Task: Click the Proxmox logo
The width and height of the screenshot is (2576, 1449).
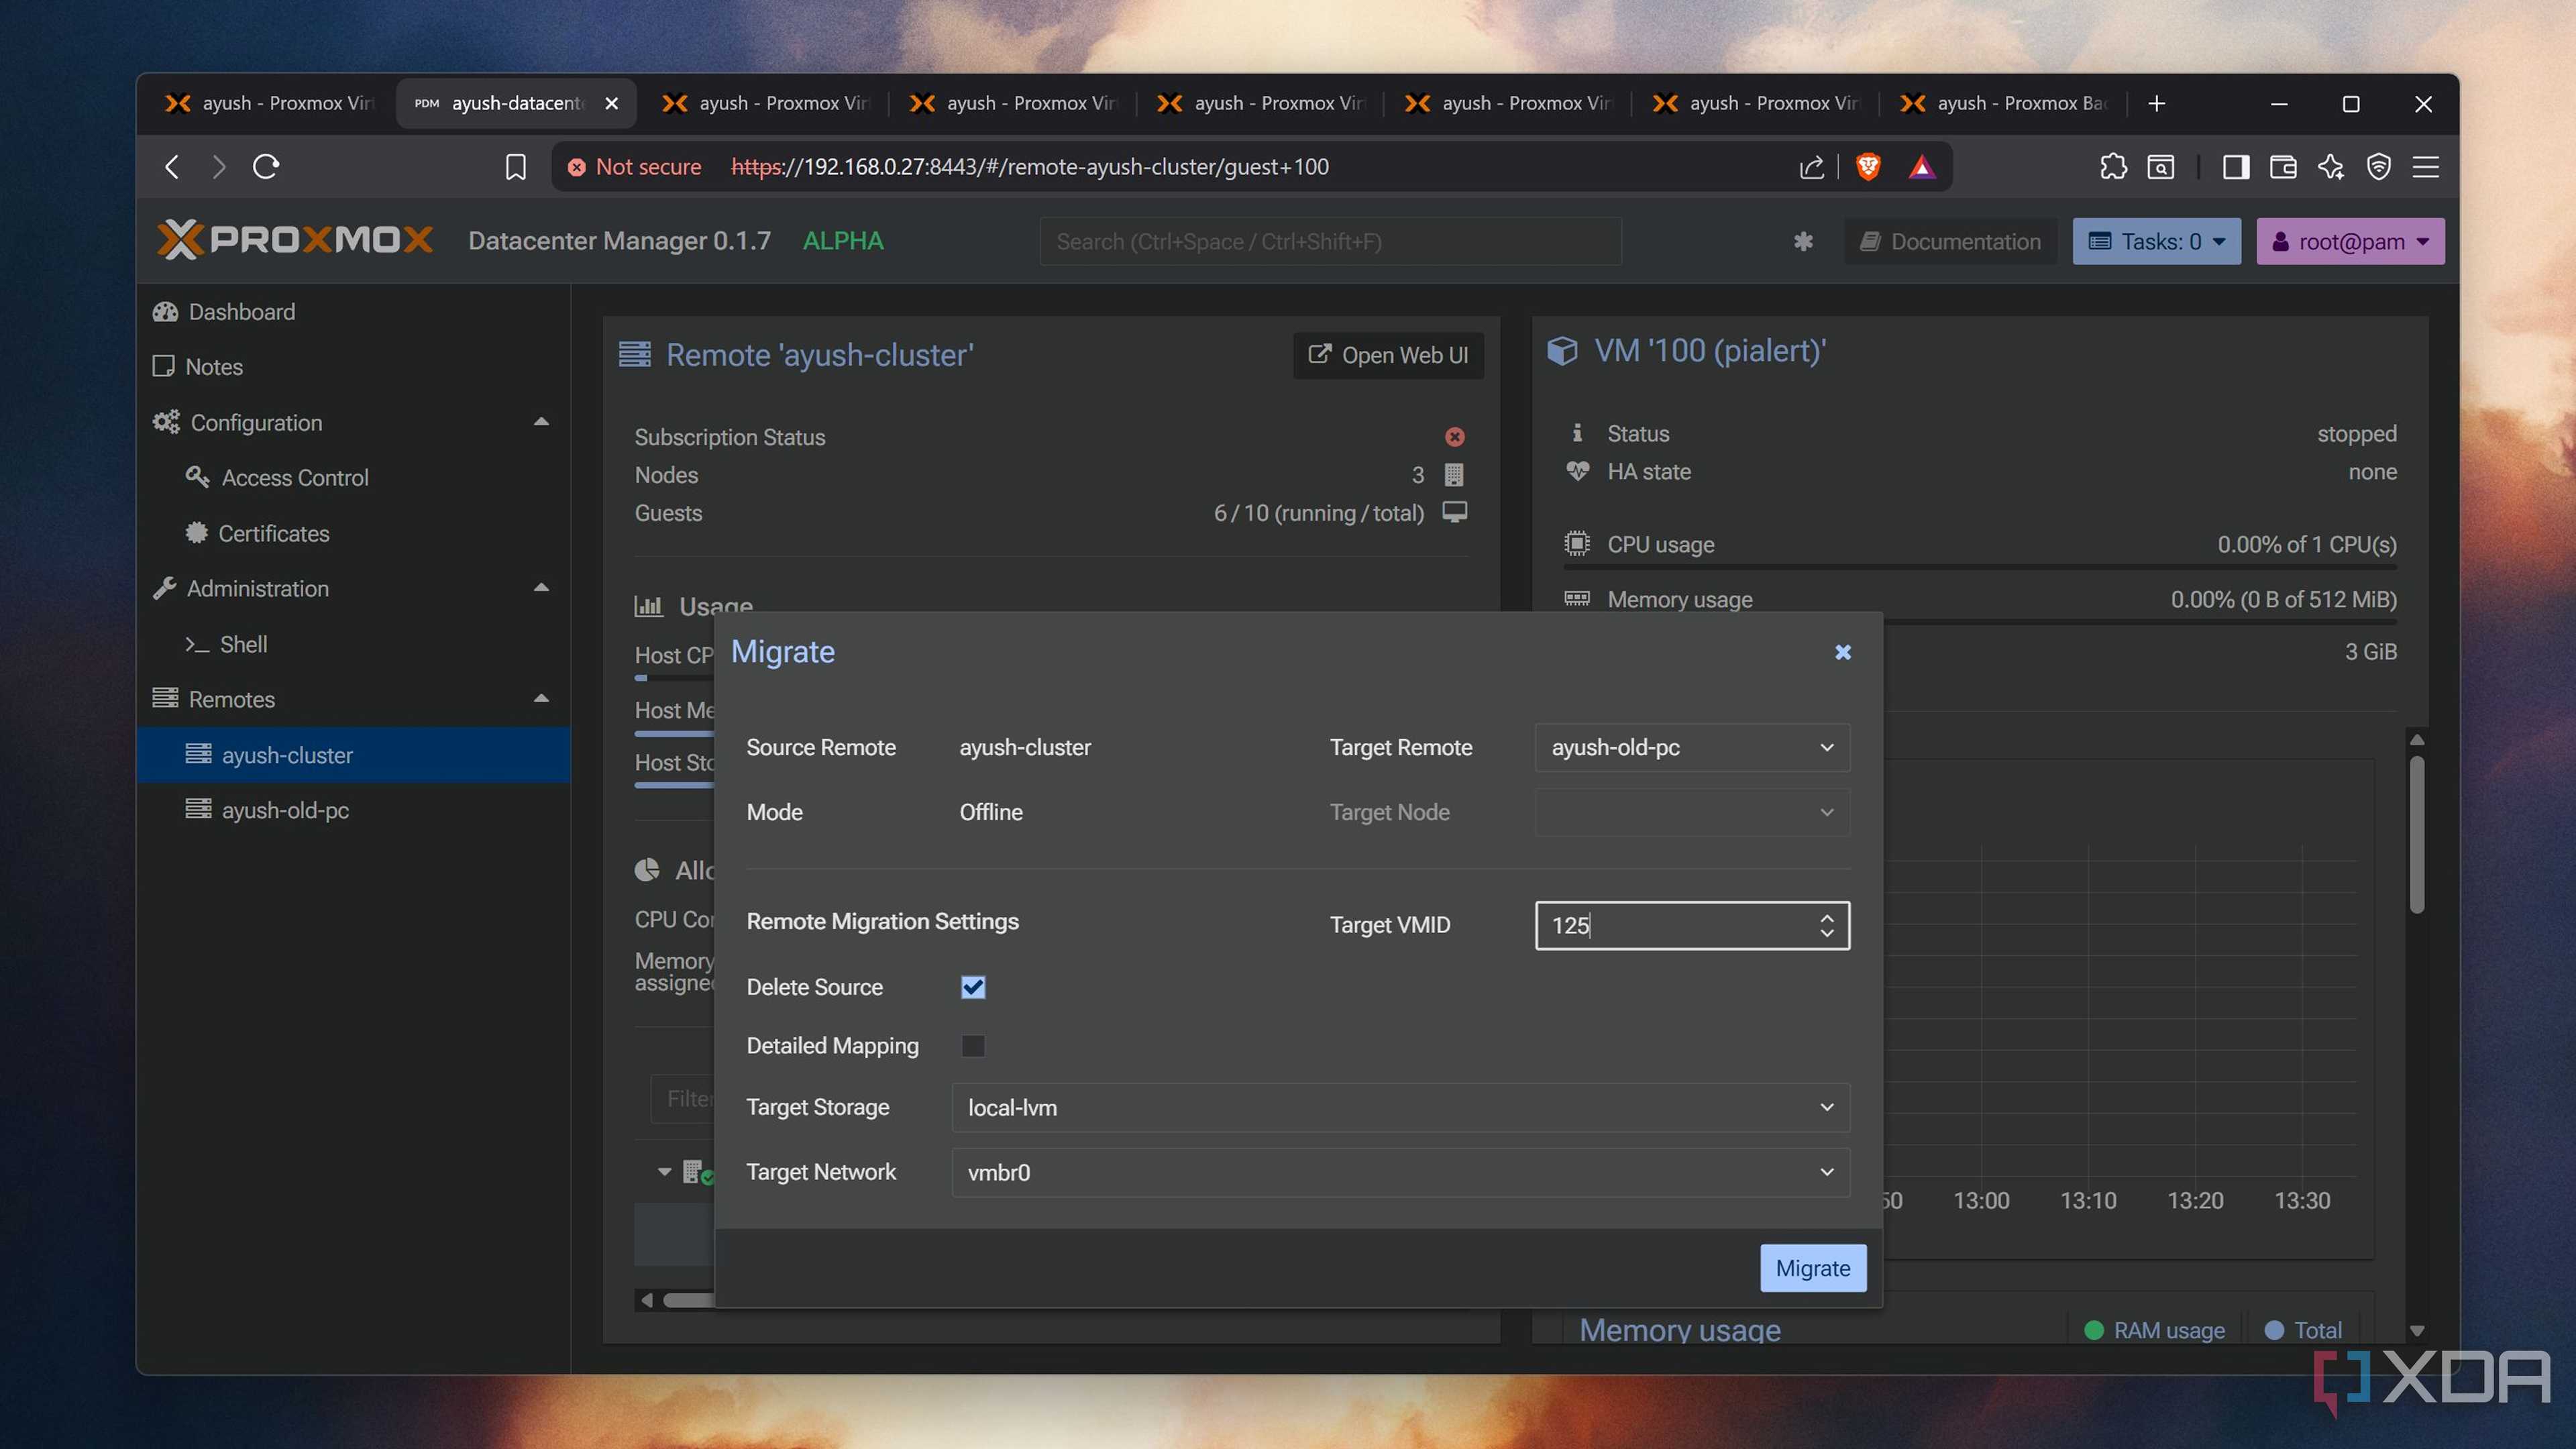Action: [295, 240]
